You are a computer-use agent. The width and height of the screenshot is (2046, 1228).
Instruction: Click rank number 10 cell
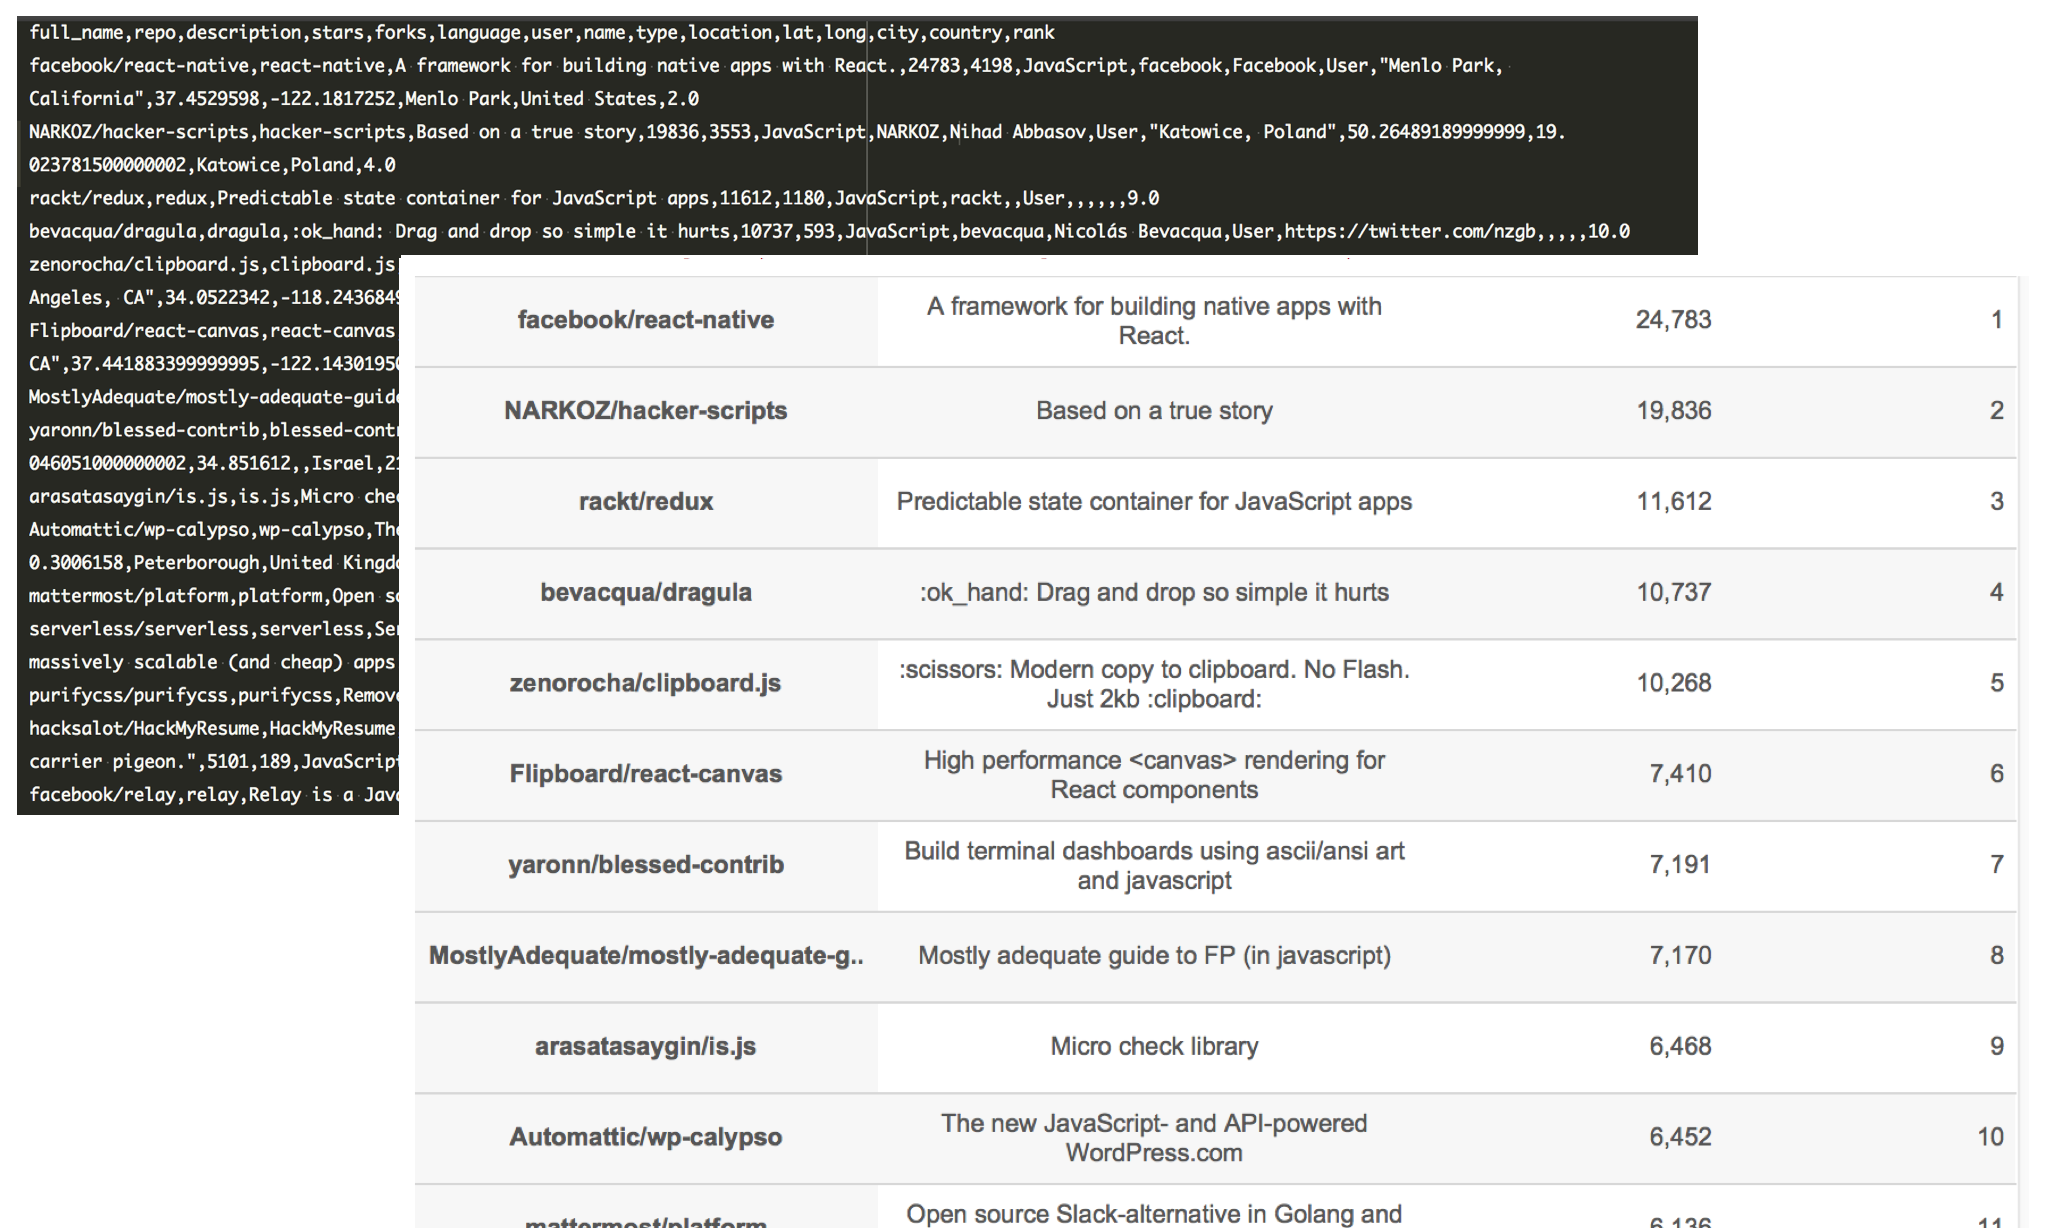click(1989, 1138)
